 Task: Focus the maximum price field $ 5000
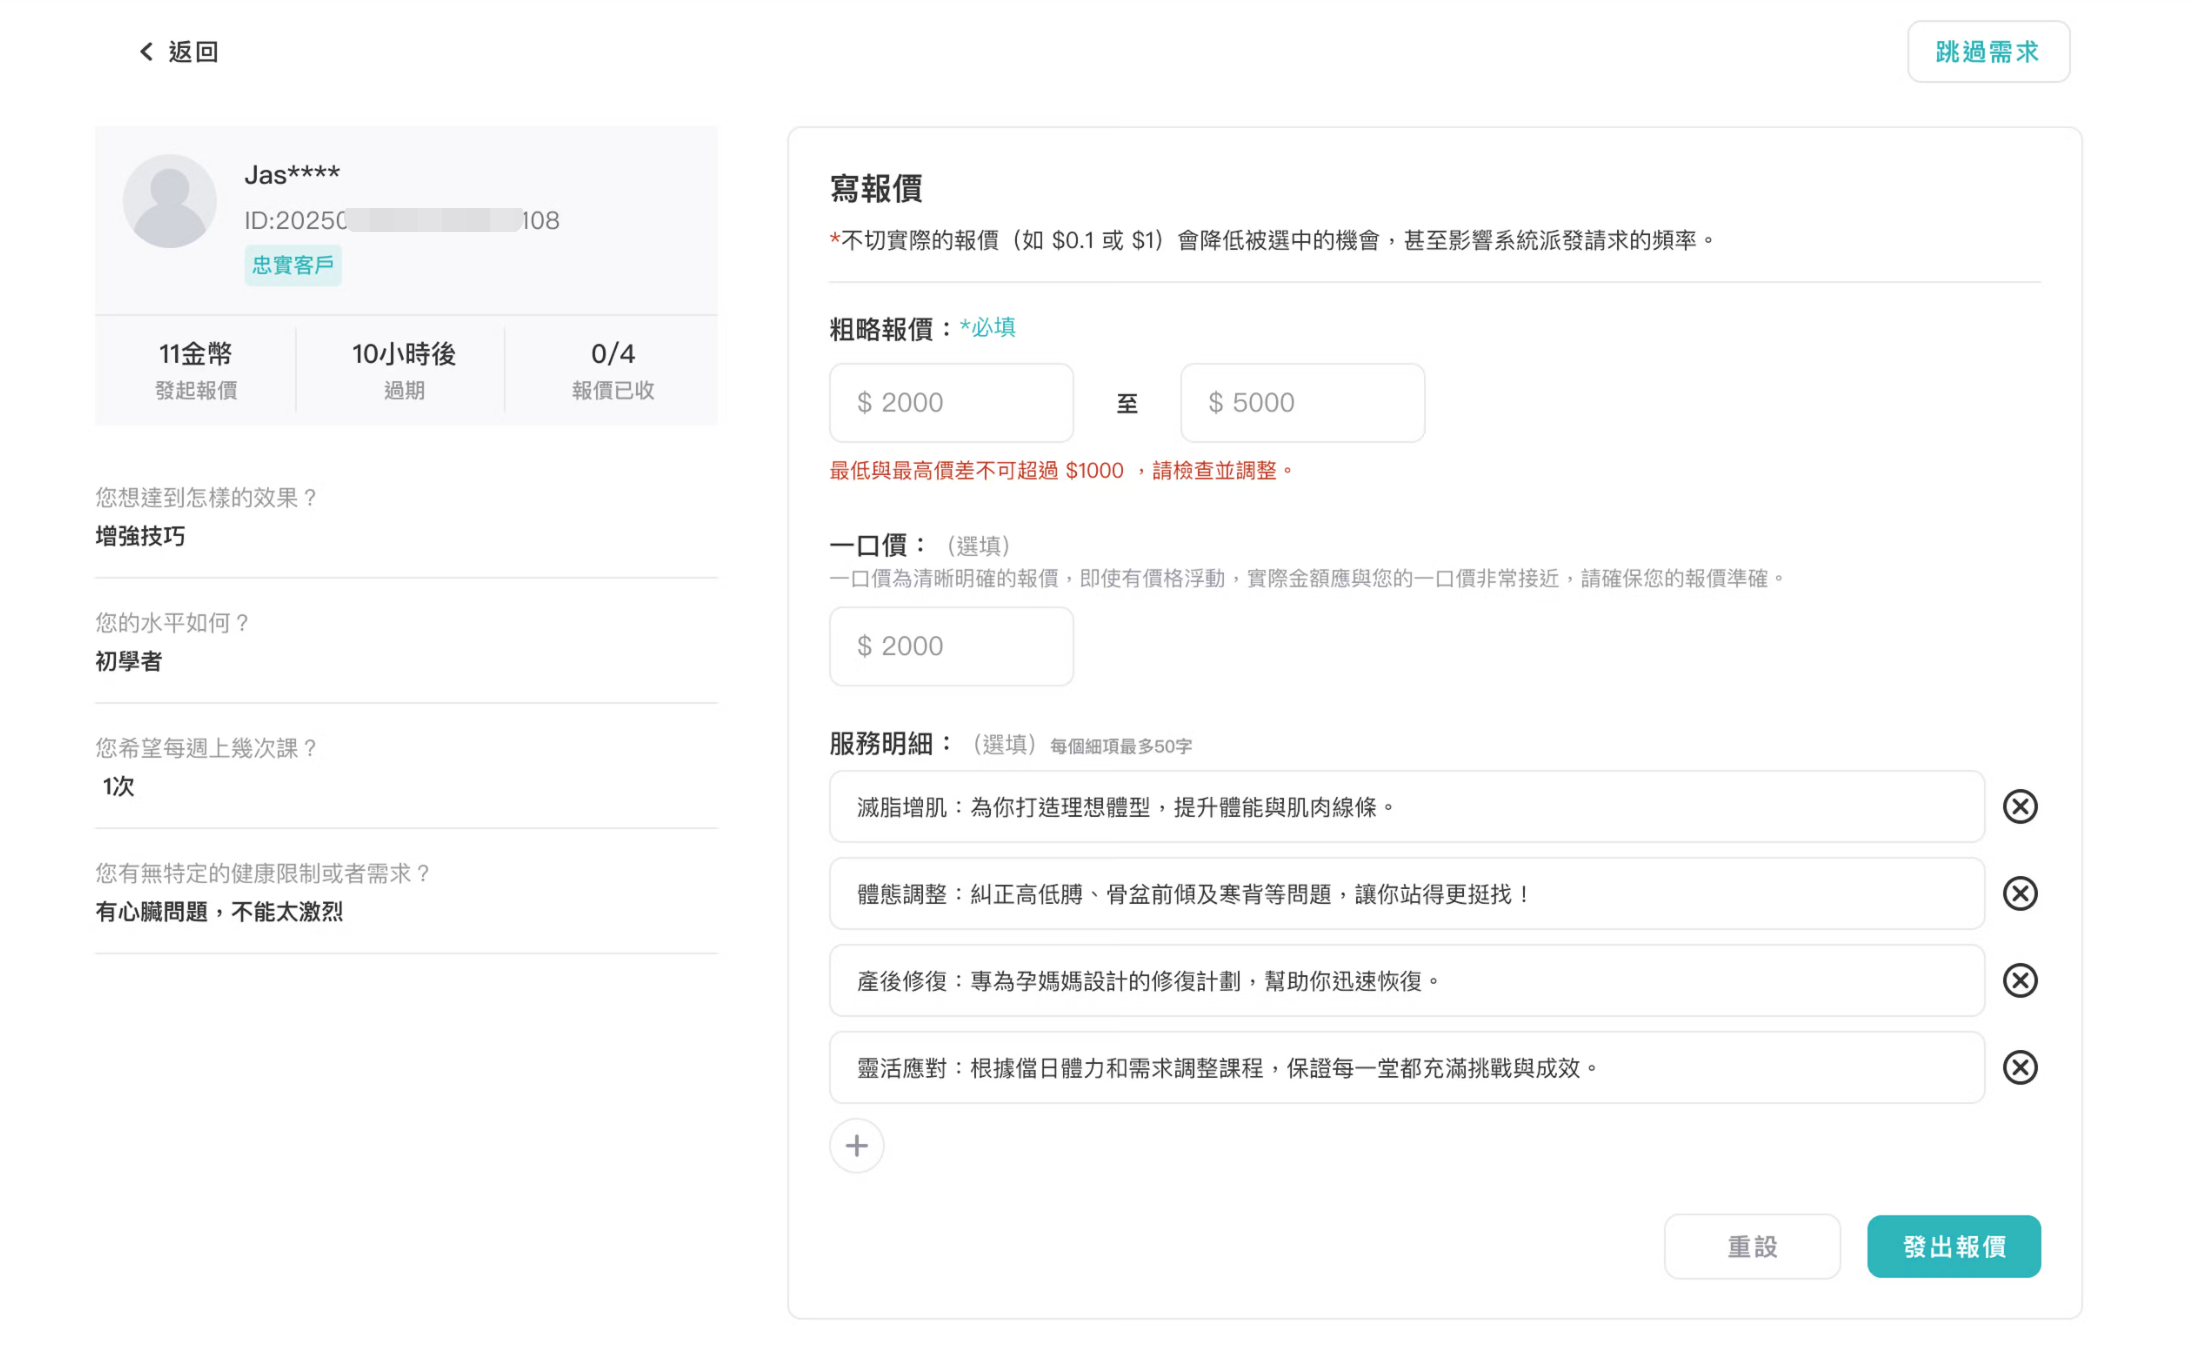pyautogui.click(x=1302, y=402)
